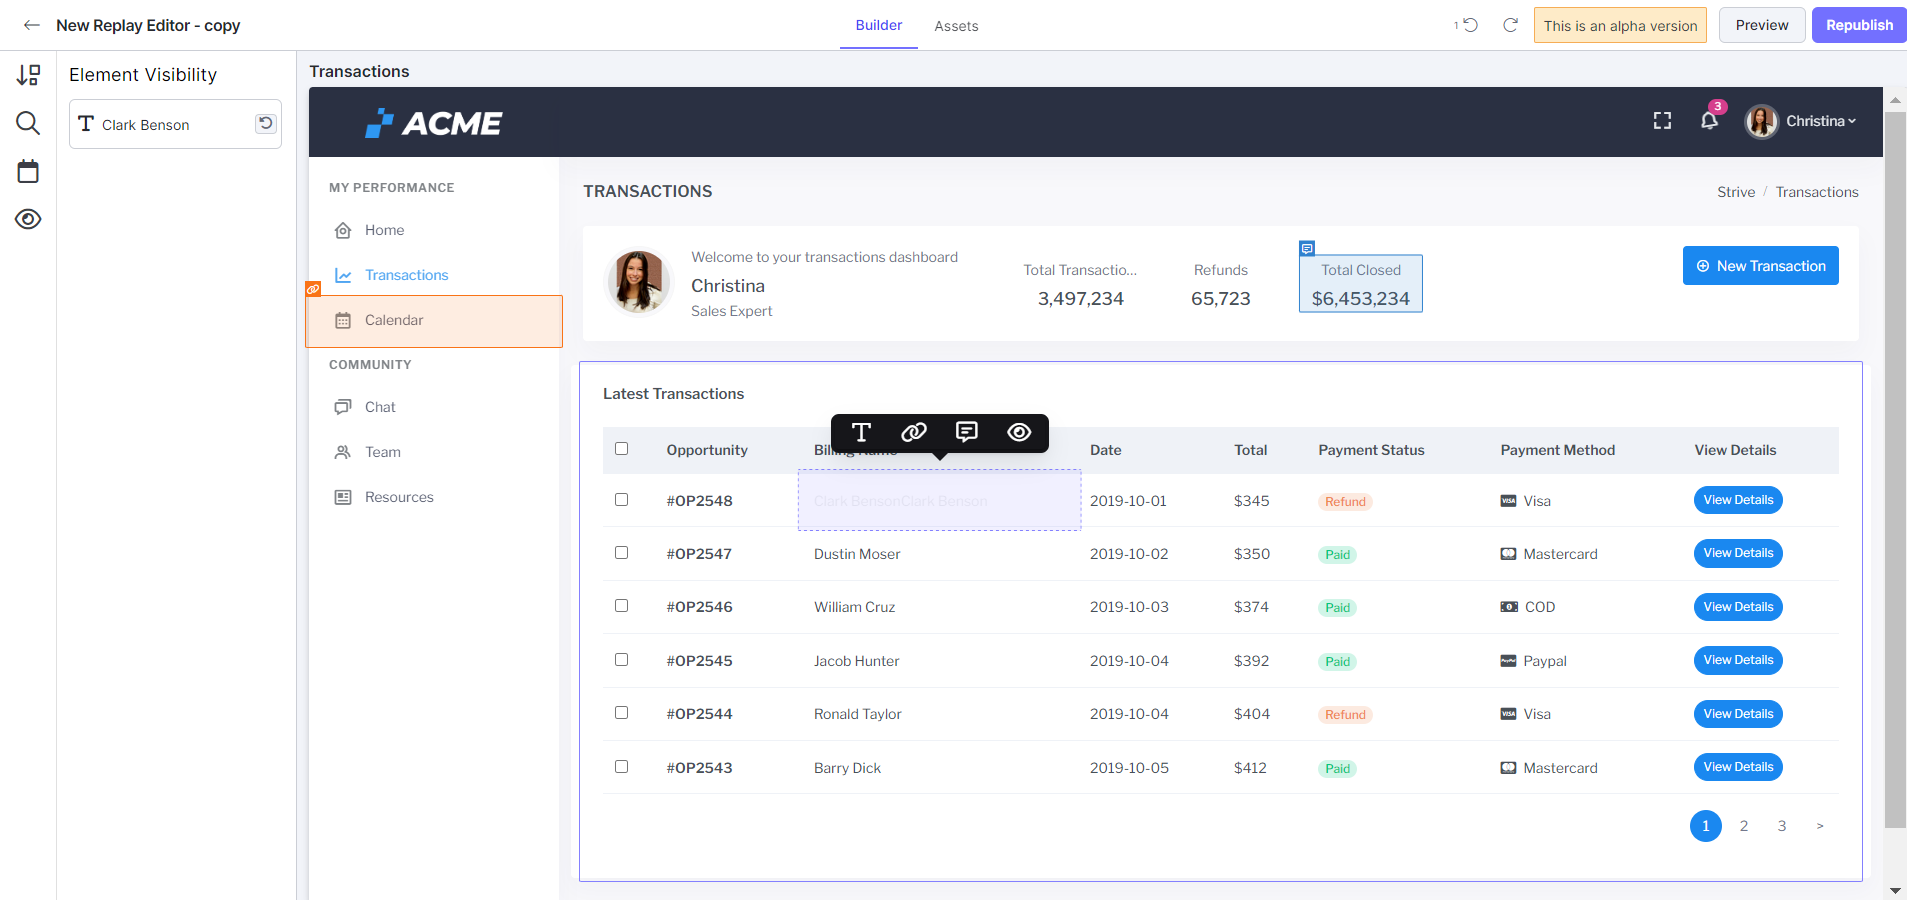Click the link icon in floating toolbar
The image size is (1907, 900).
click(914, 432)
